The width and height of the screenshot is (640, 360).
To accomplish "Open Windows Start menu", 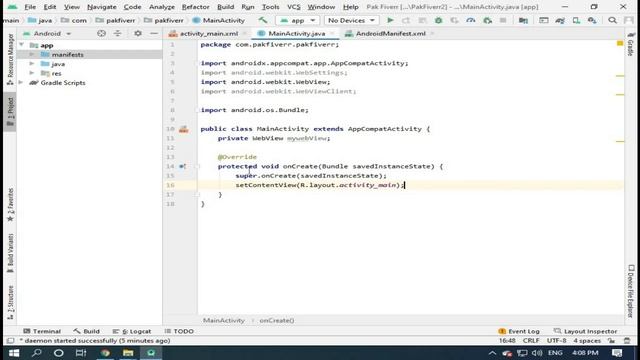I will [x=14, y=353].
